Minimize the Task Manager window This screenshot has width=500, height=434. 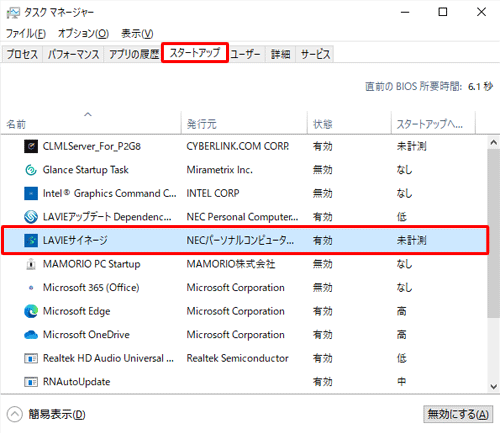click(405, 12)
